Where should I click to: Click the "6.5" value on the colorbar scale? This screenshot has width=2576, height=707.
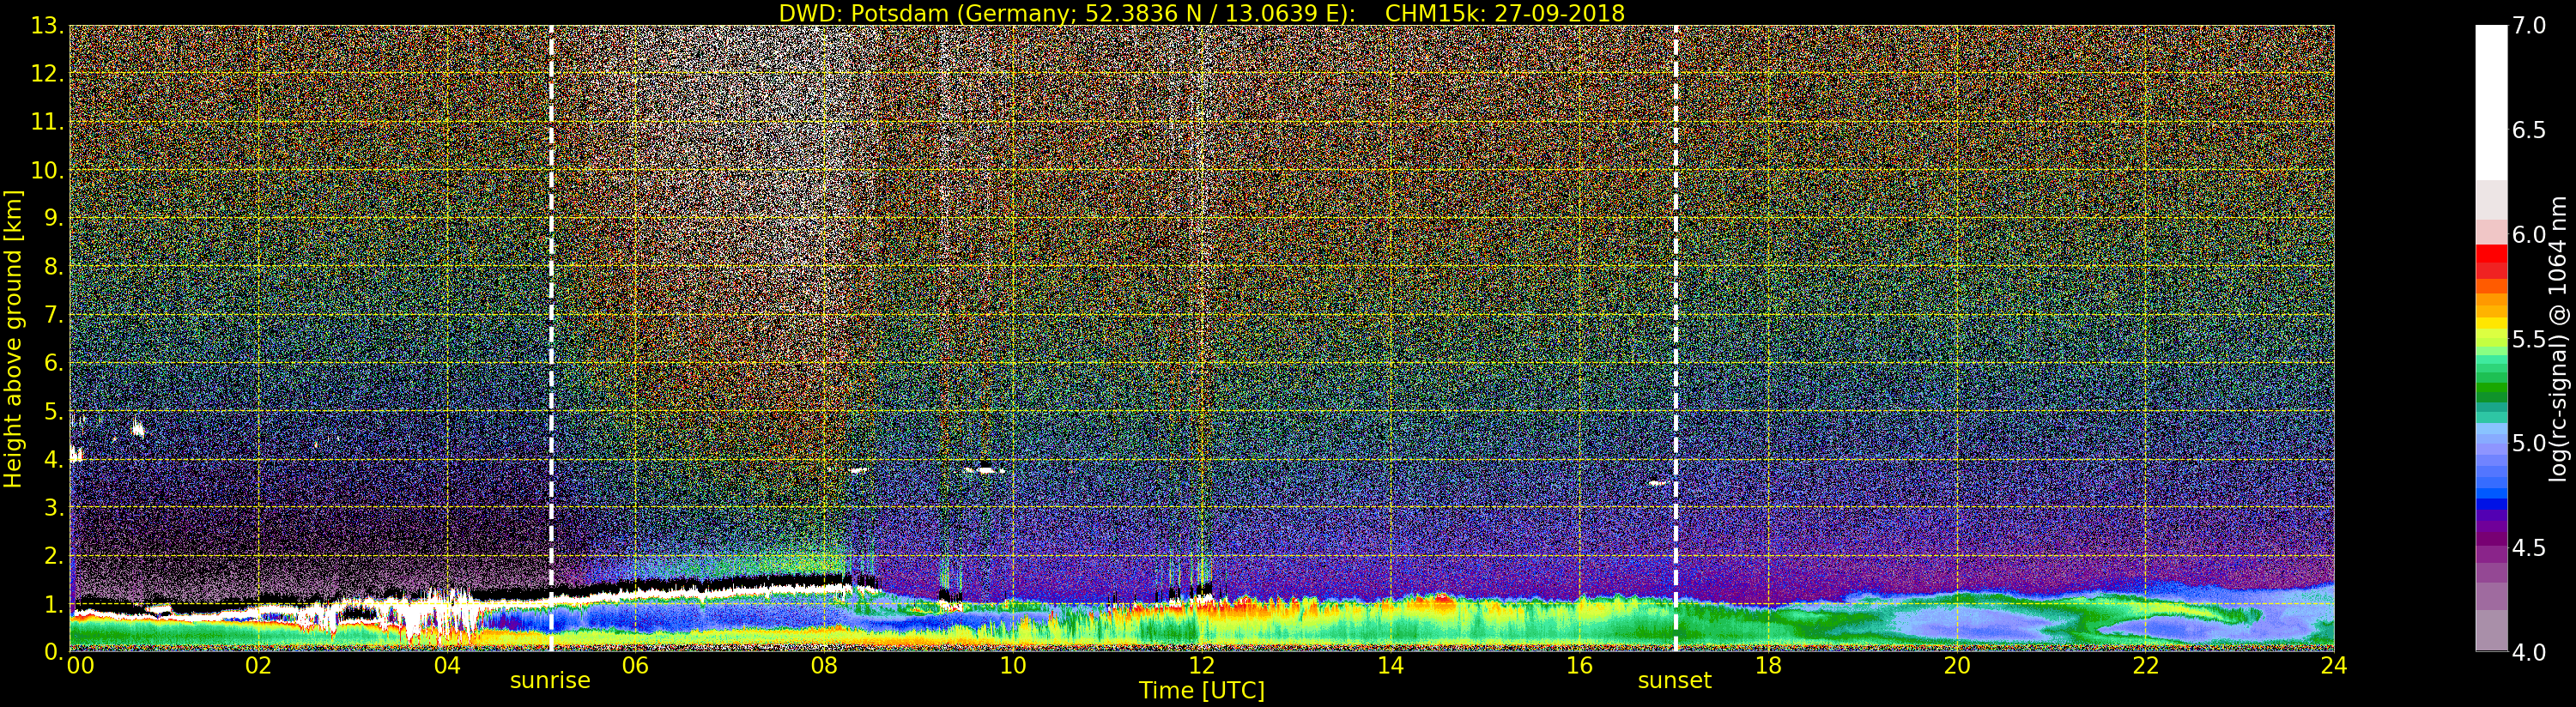pos(2529,130)
